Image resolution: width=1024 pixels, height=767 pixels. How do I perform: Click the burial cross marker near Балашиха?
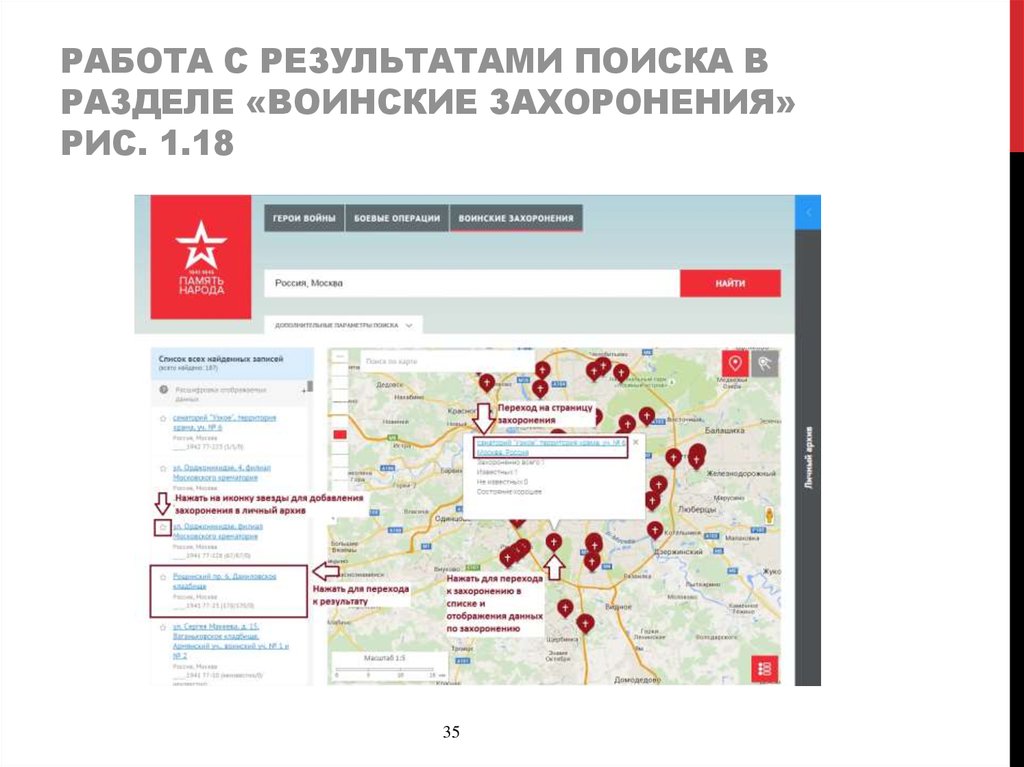(647, 415)
